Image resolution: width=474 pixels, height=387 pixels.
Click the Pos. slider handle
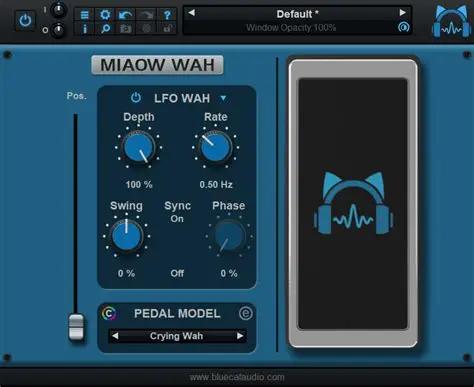(76, 327)
